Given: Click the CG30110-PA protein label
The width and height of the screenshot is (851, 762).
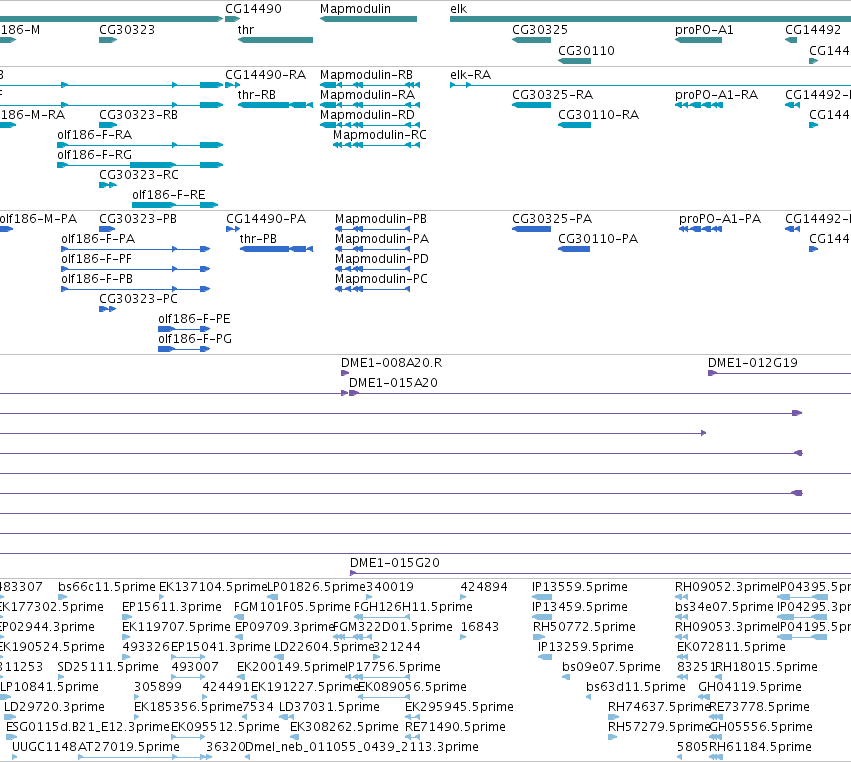Looking at the screenshot, I should tap(598, 239).
